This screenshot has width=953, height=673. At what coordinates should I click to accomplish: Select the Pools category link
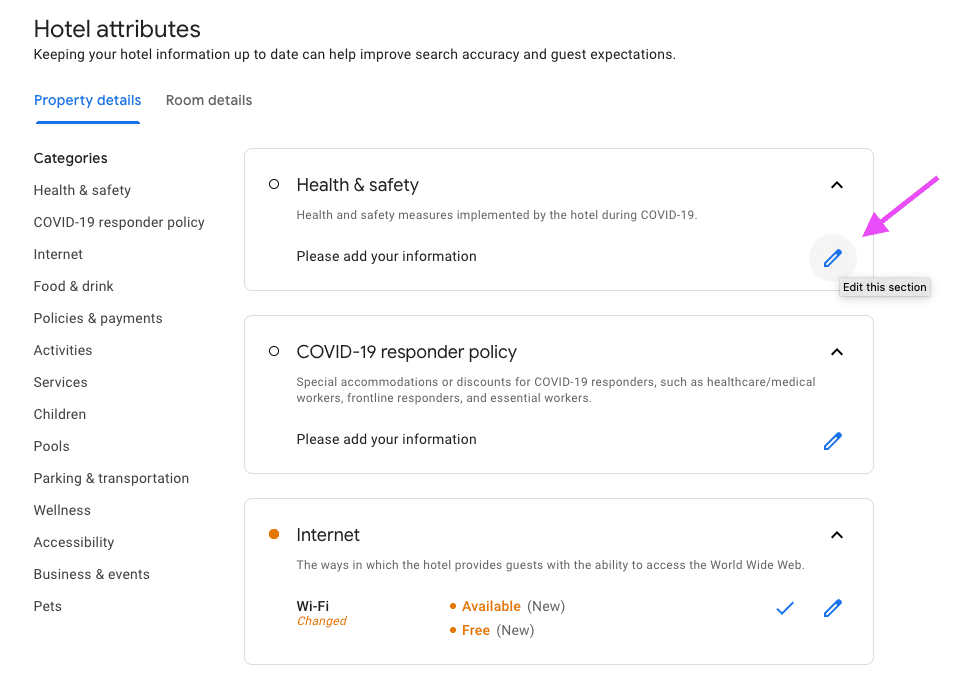coord(52,446)
